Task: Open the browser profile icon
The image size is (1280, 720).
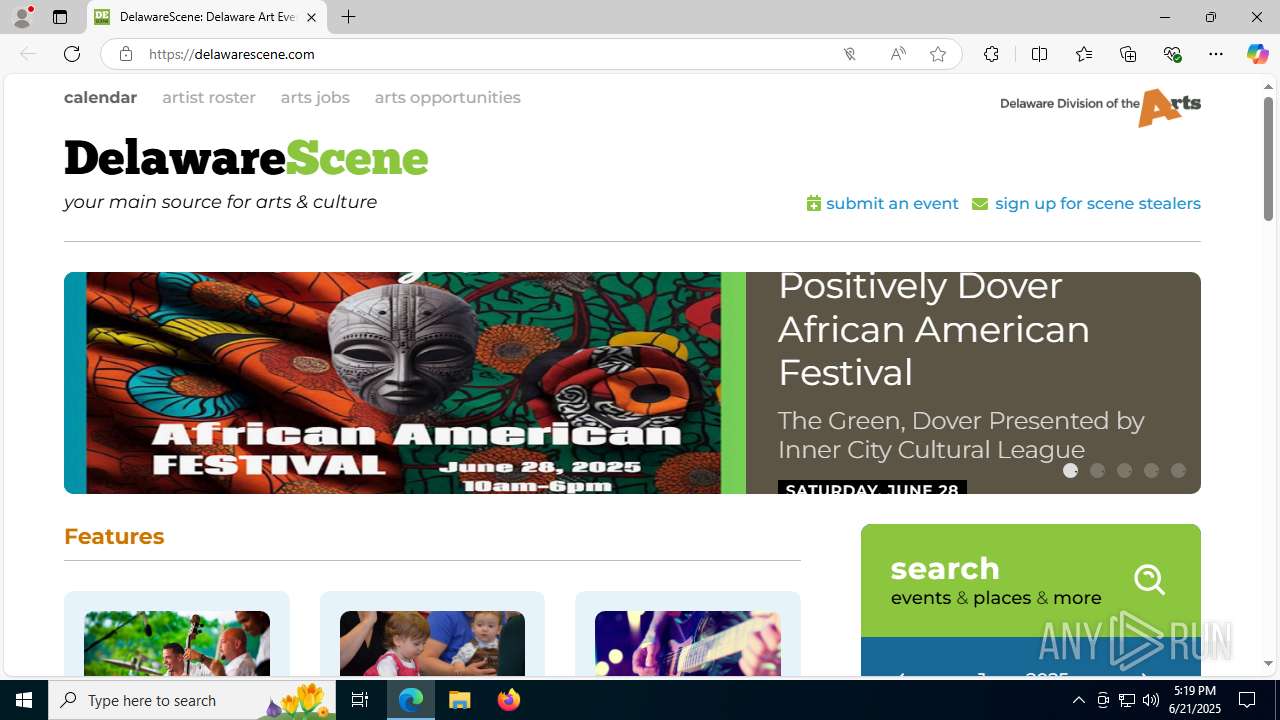Action: (22, 17)
